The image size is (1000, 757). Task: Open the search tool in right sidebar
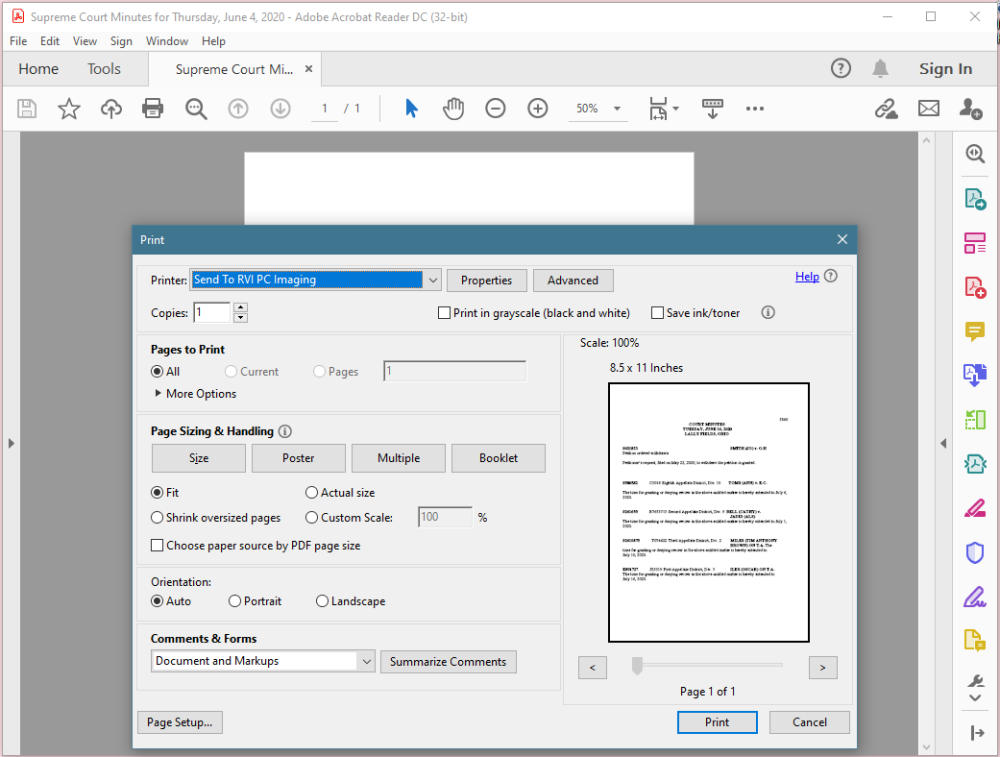coord(974,154)
